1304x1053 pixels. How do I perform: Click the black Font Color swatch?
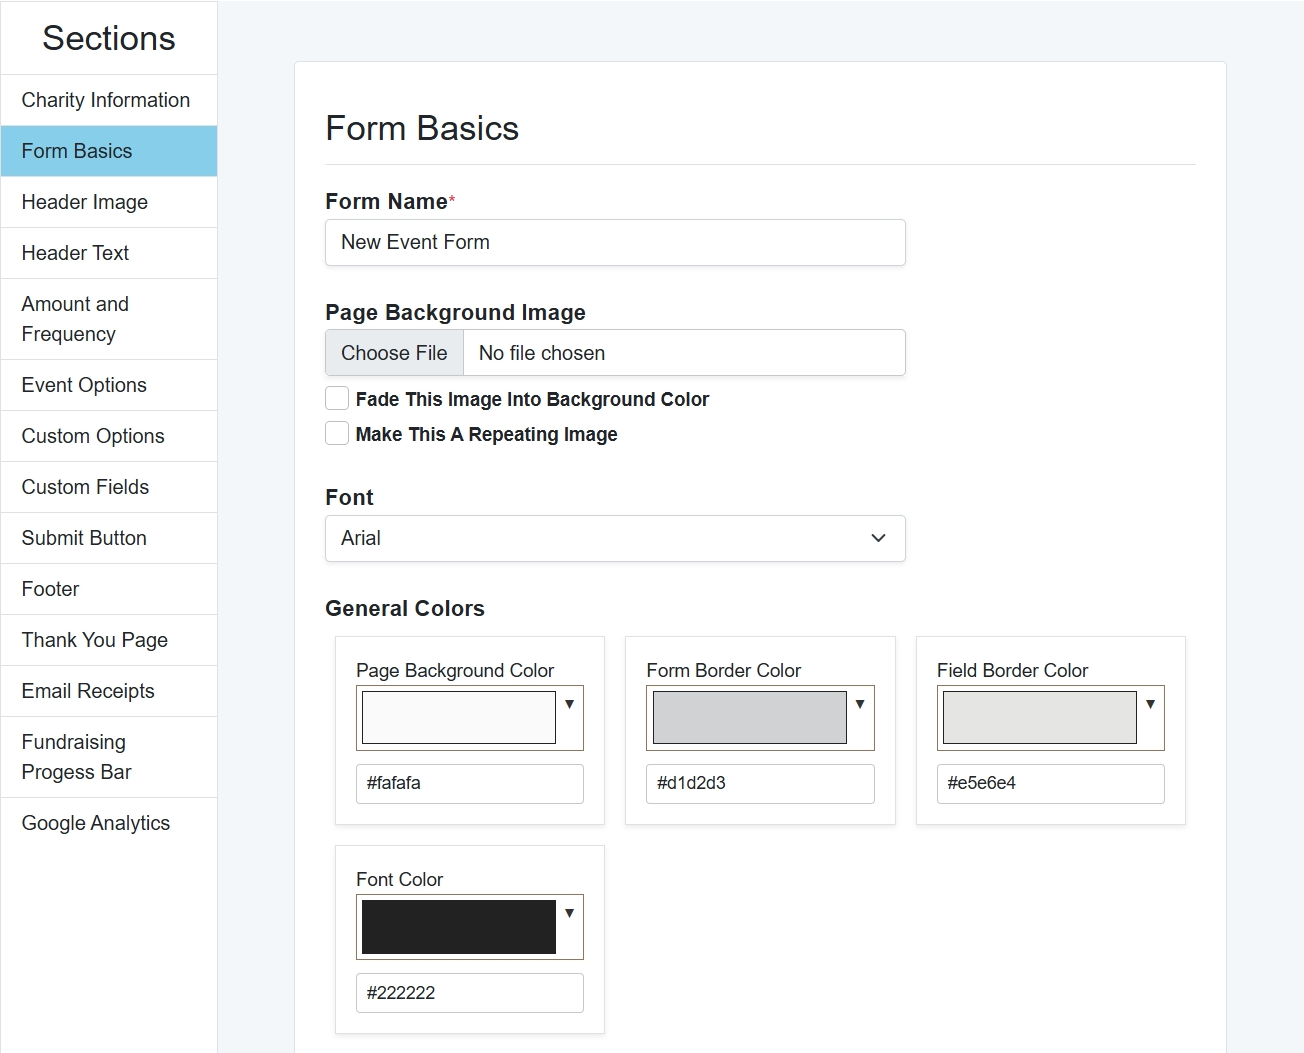(458, 927)
